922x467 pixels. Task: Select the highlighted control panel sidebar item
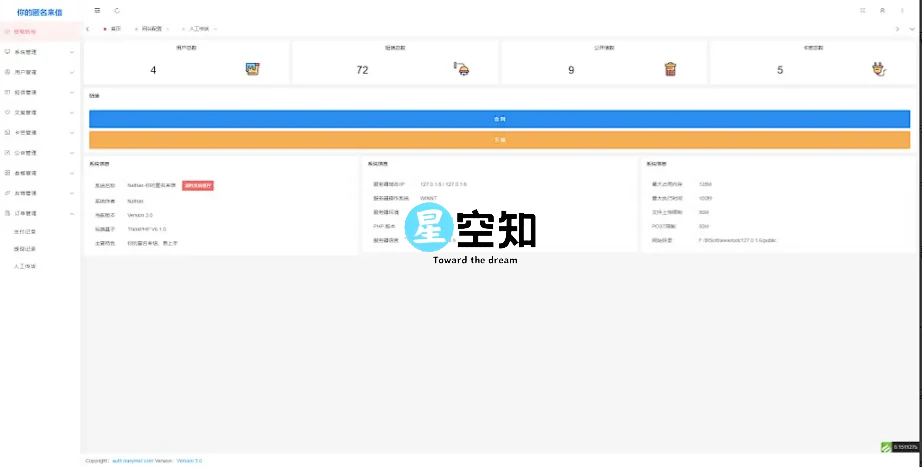40,32
